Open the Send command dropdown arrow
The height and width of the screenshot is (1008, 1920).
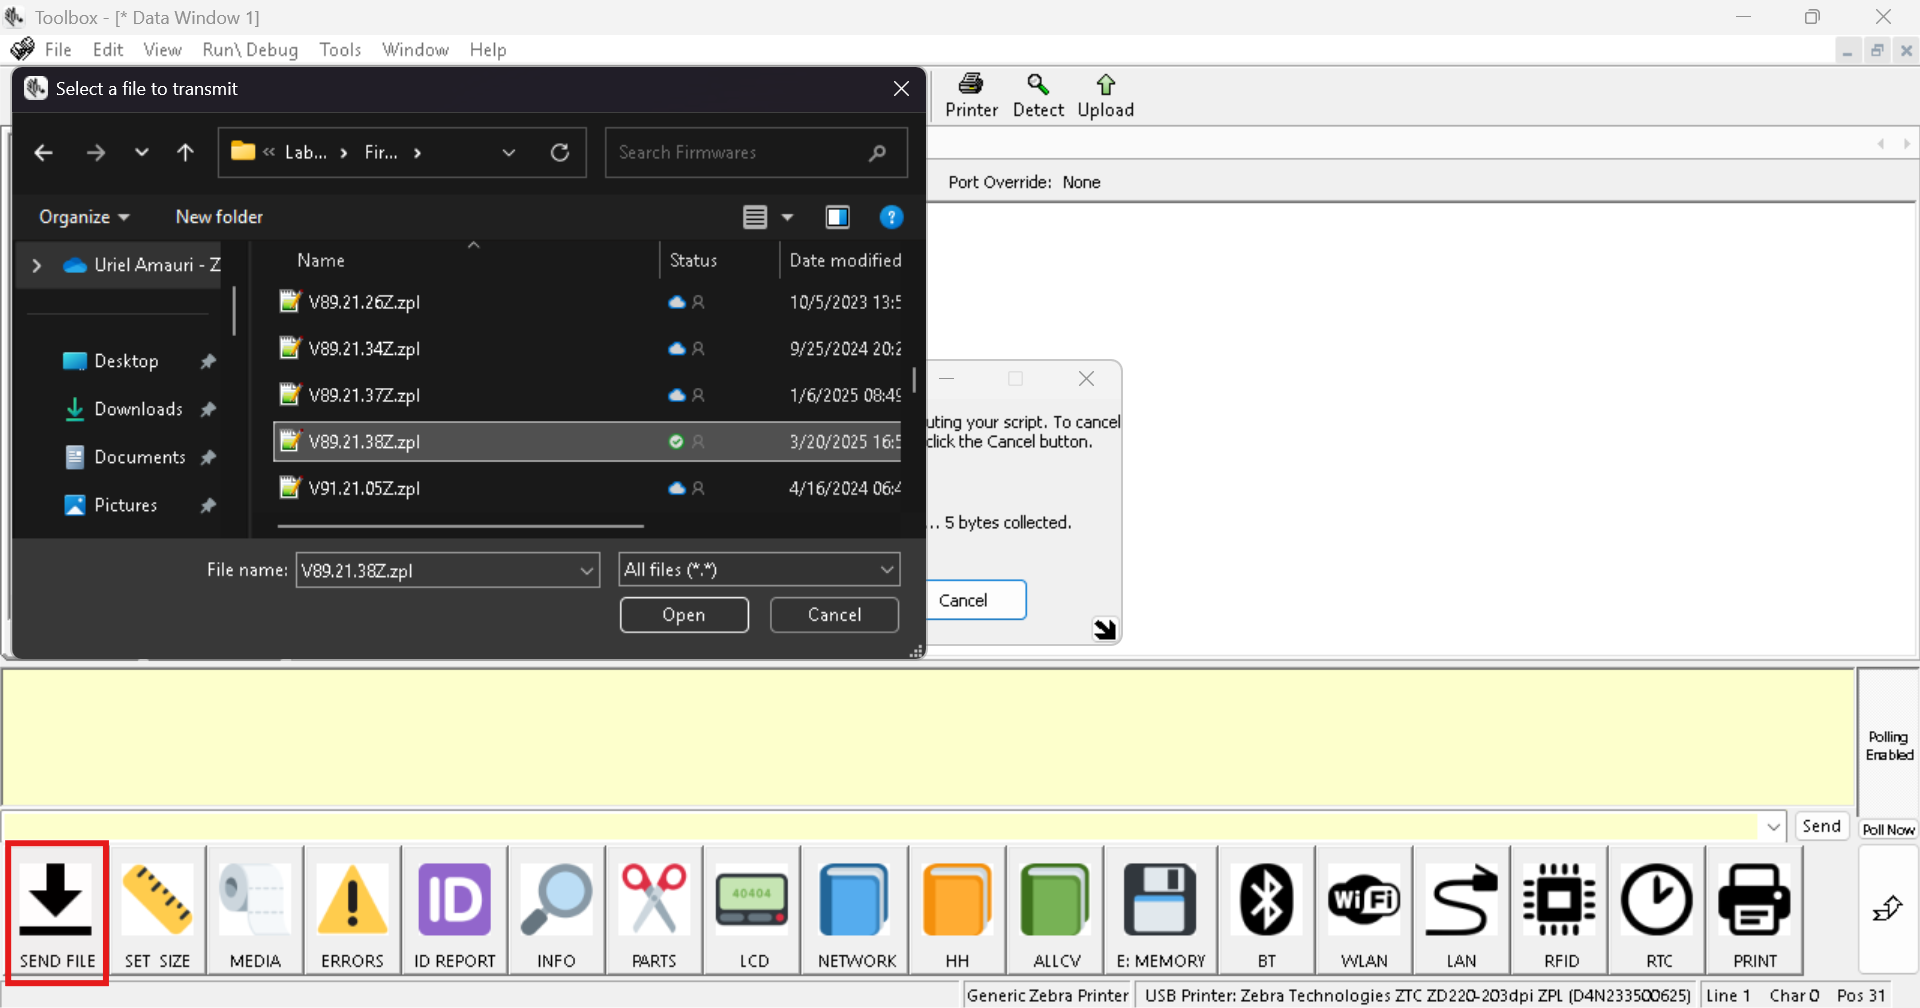1773,826
